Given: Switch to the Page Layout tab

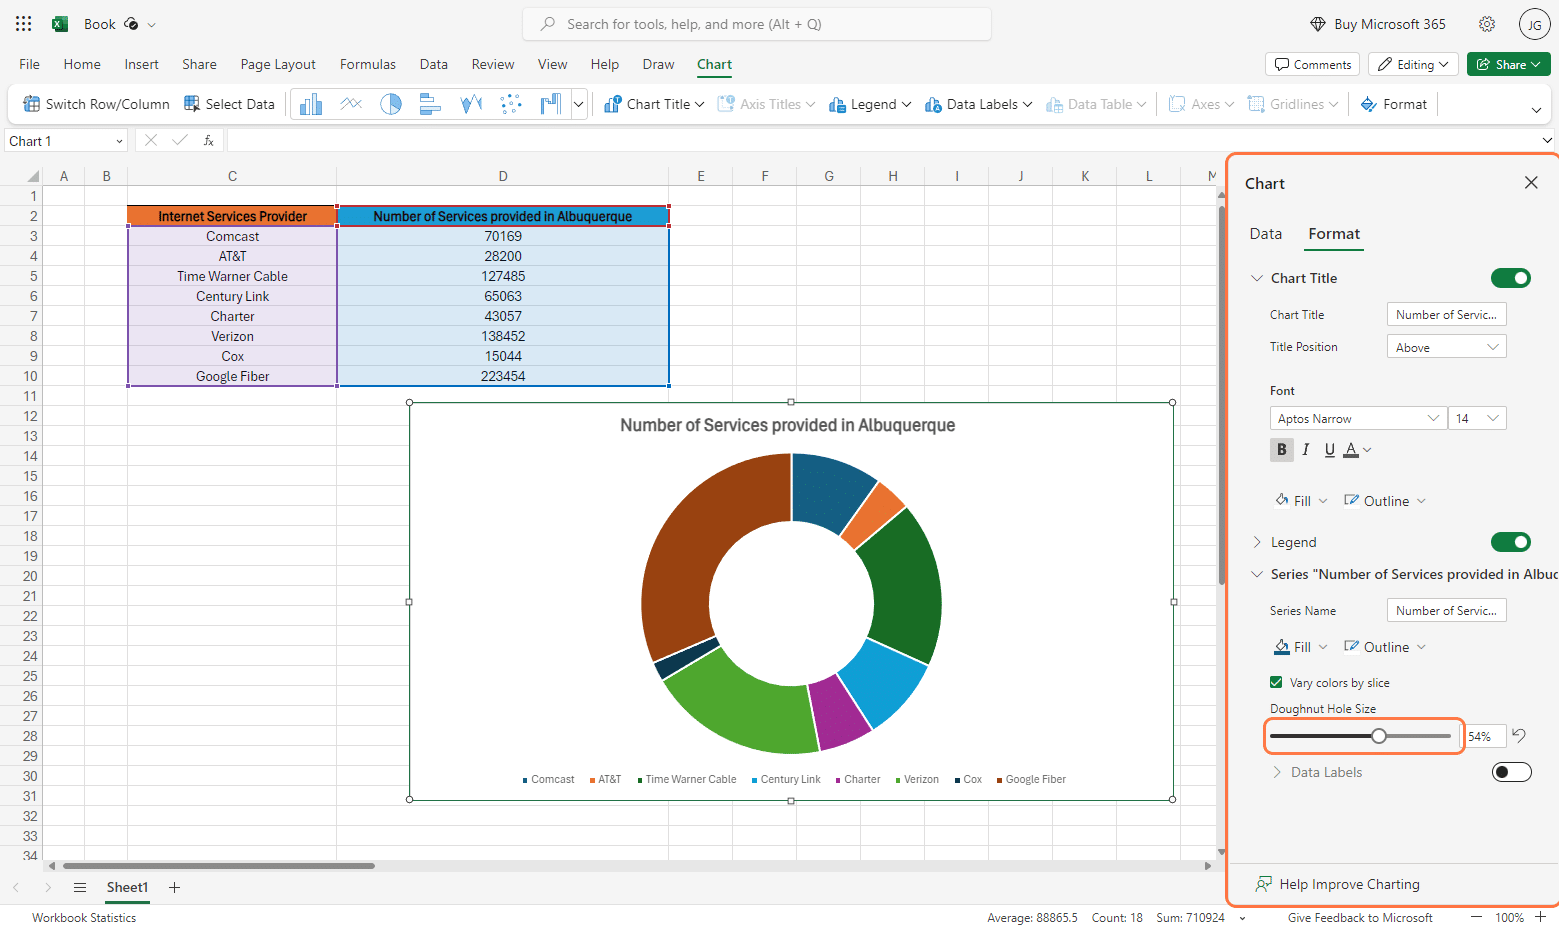Looking at the screenshot, I should (x=278, y=64).
